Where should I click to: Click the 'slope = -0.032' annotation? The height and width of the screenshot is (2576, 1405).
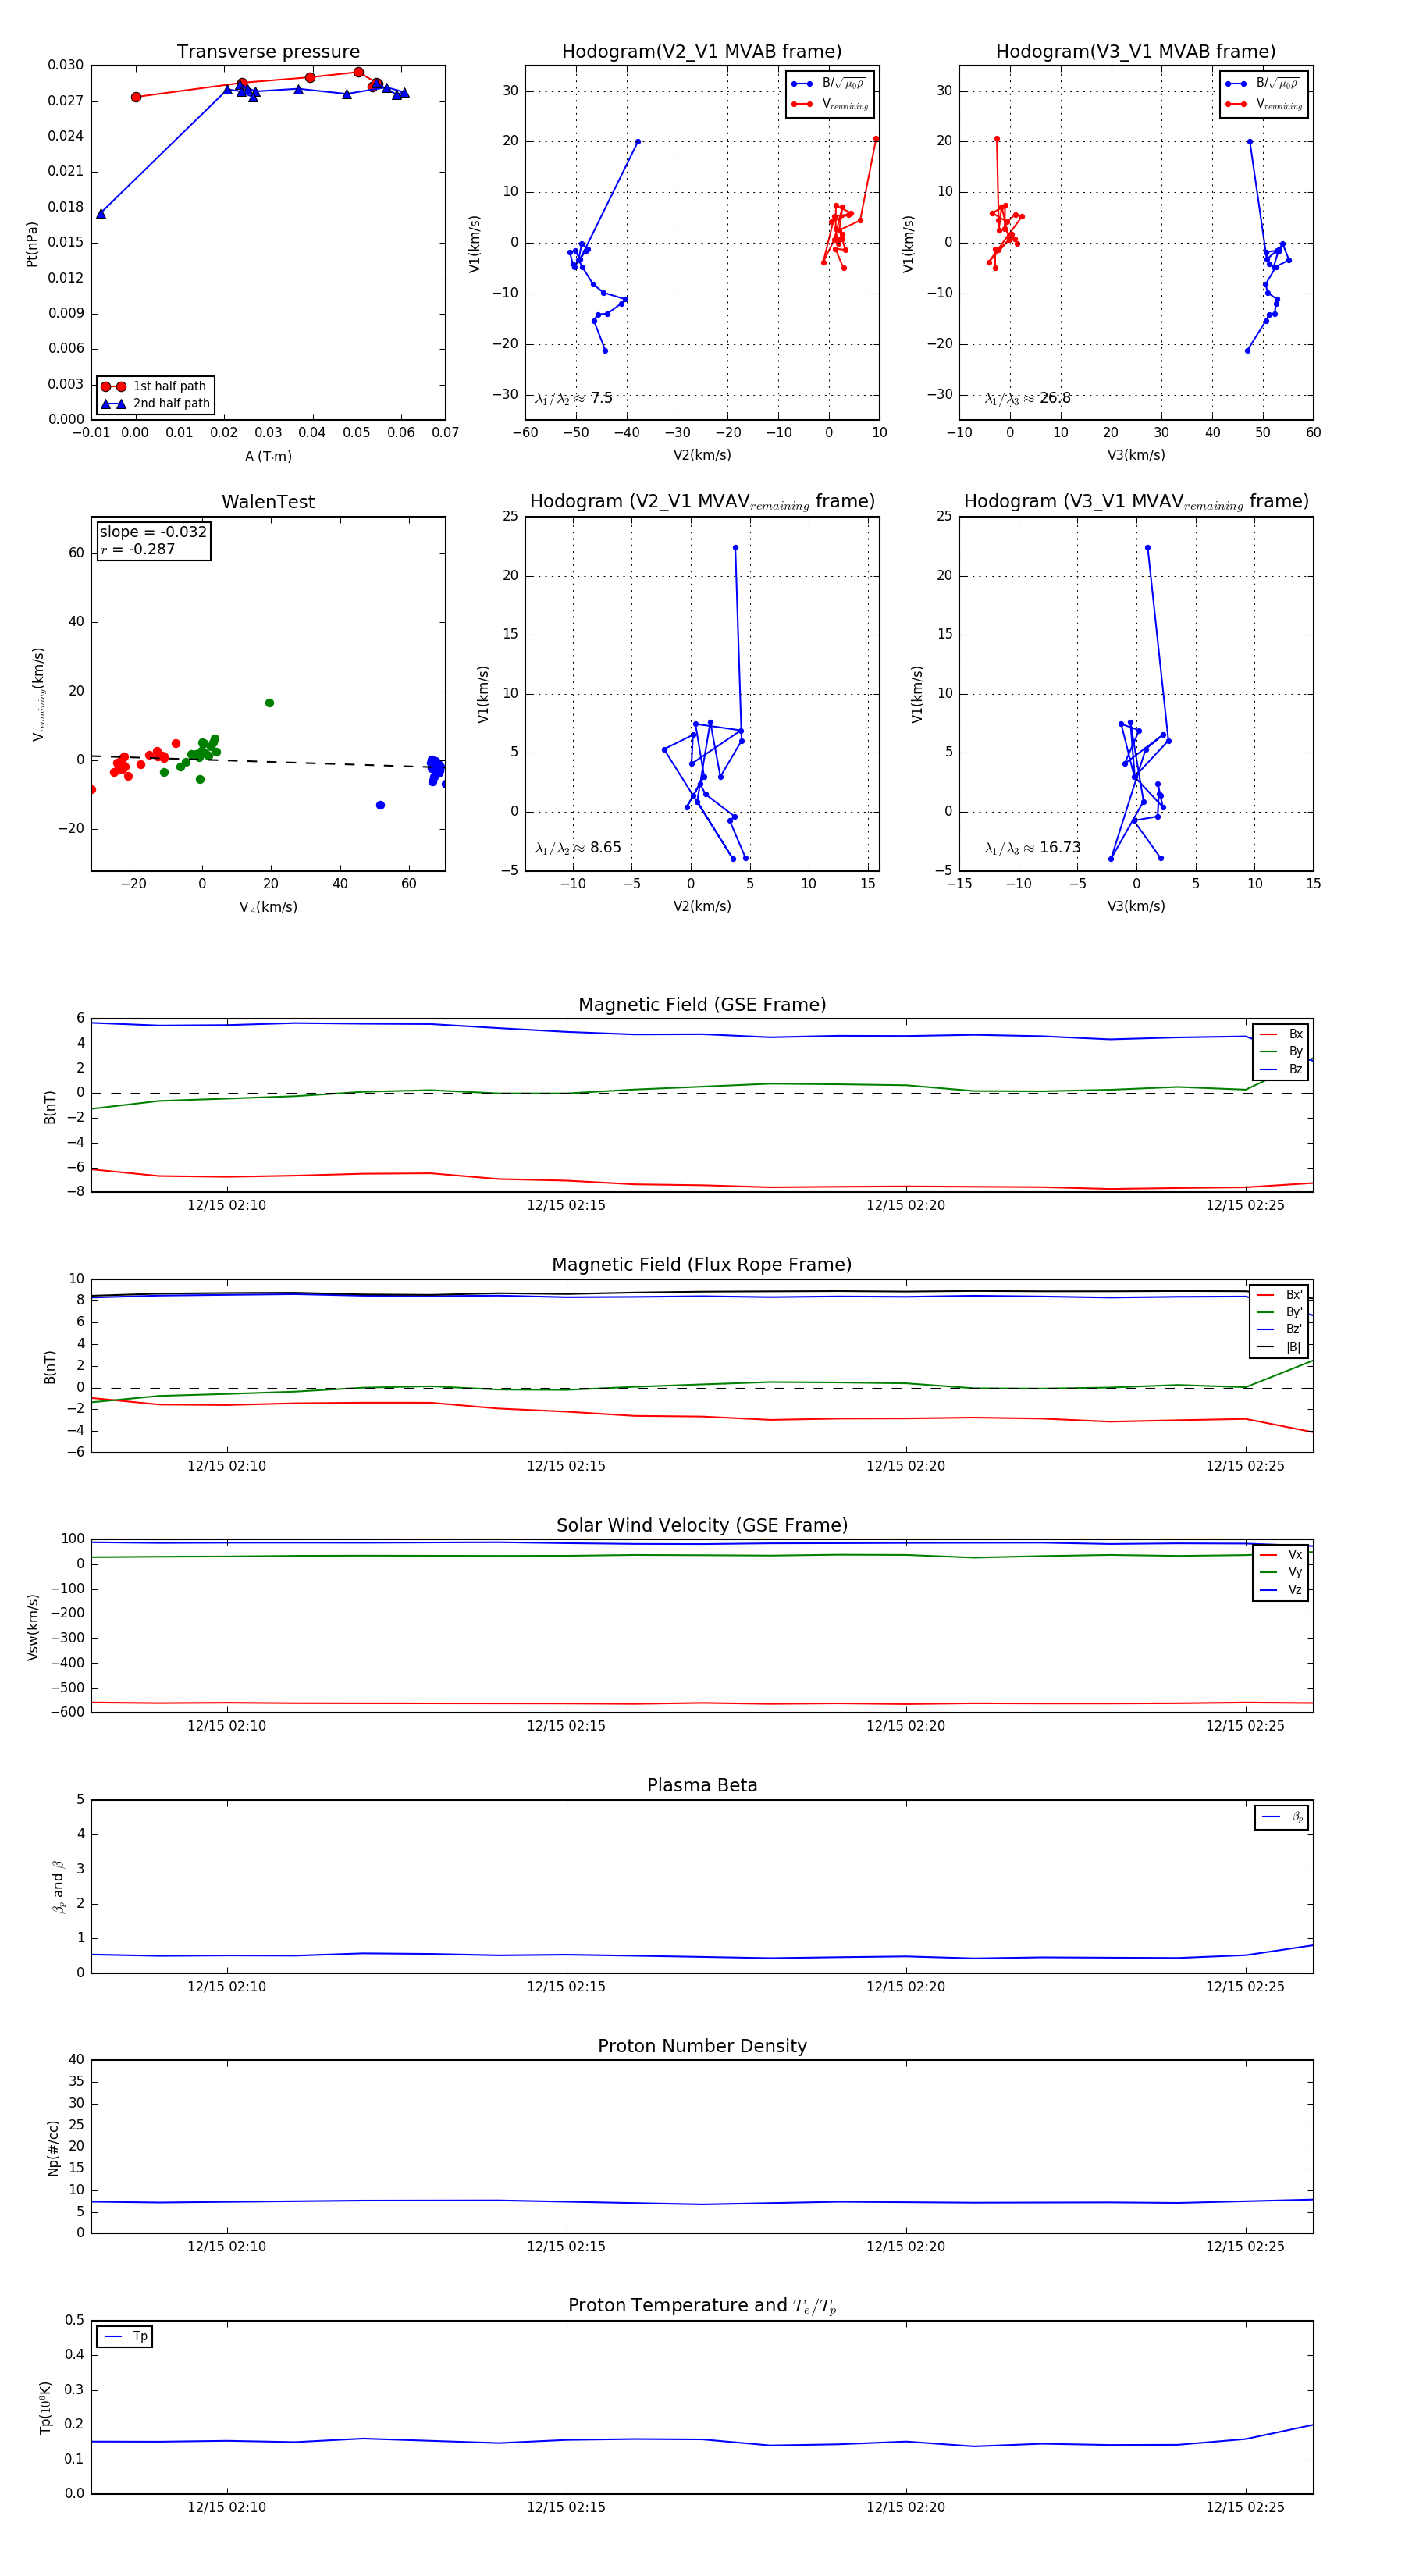point(153,532)
